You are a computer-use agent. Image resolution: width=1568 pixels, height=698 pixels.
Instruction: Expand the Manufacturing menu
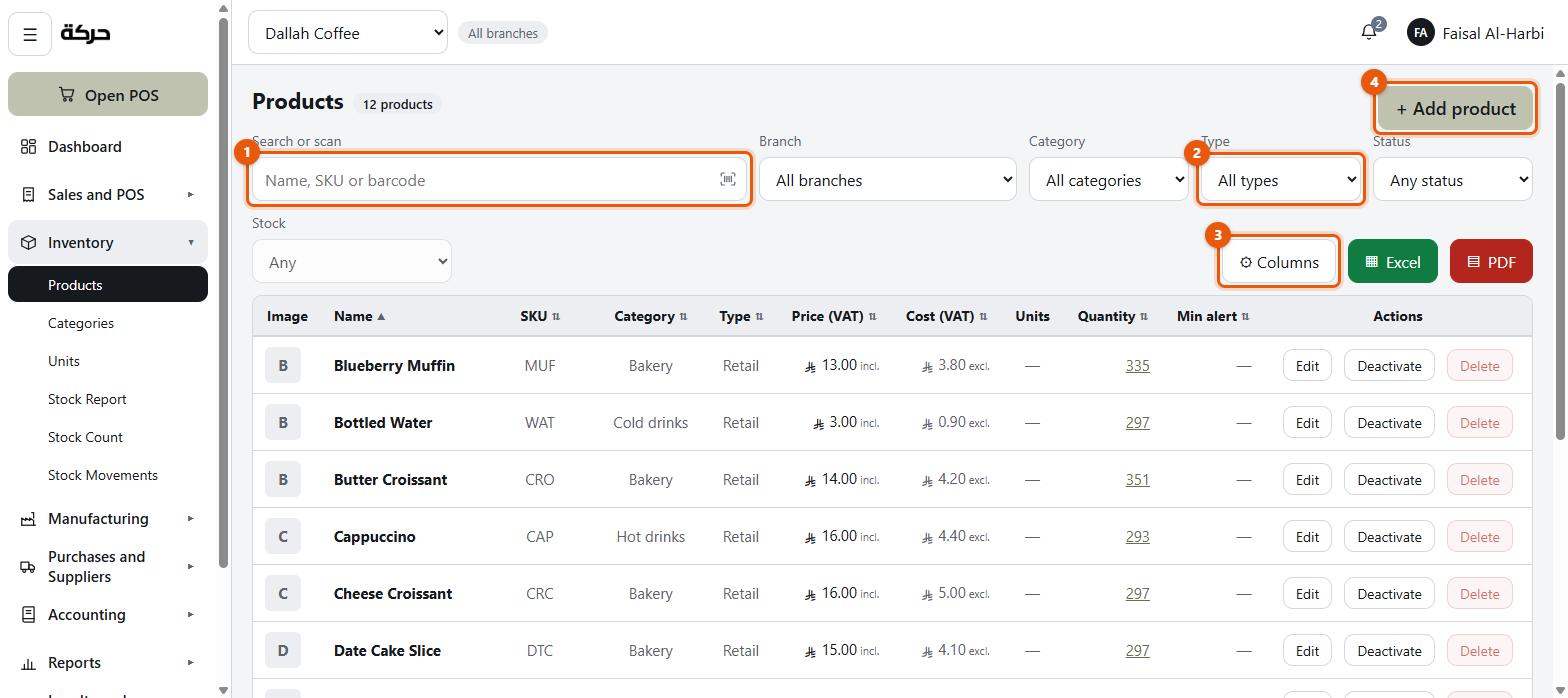[x=108, y=519]
